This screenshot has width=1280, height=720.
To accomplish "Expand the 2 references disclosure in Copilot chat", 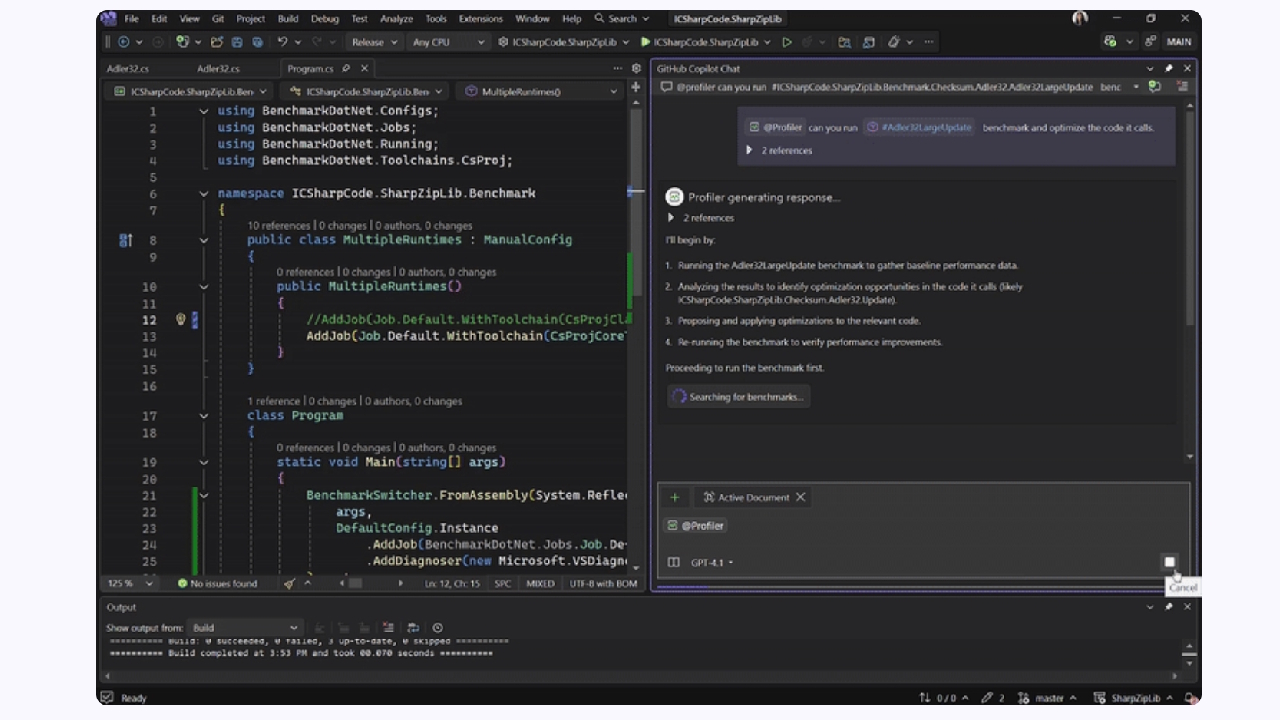I will [x=671, y=217].
